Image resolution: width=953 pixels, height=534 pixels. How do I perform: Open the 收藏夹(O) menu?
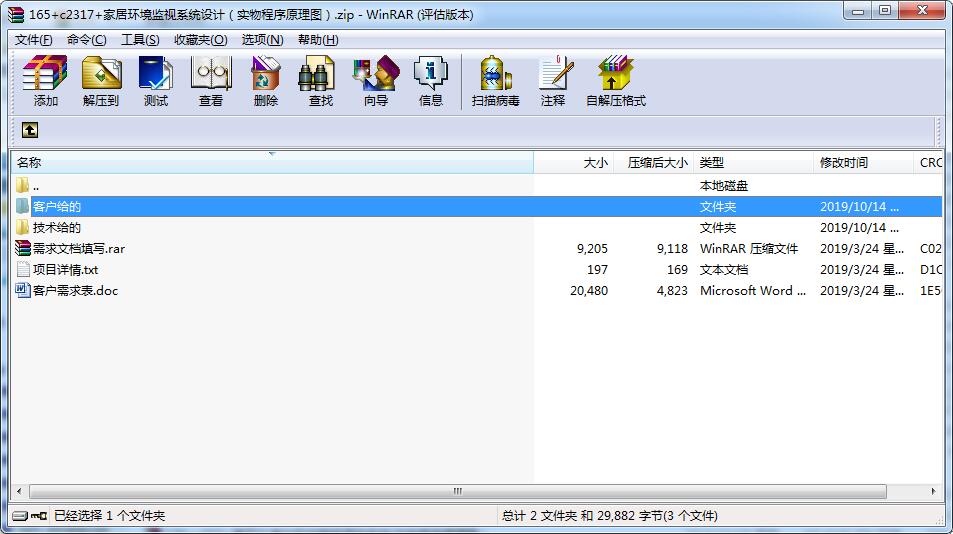tap(201, 40)
